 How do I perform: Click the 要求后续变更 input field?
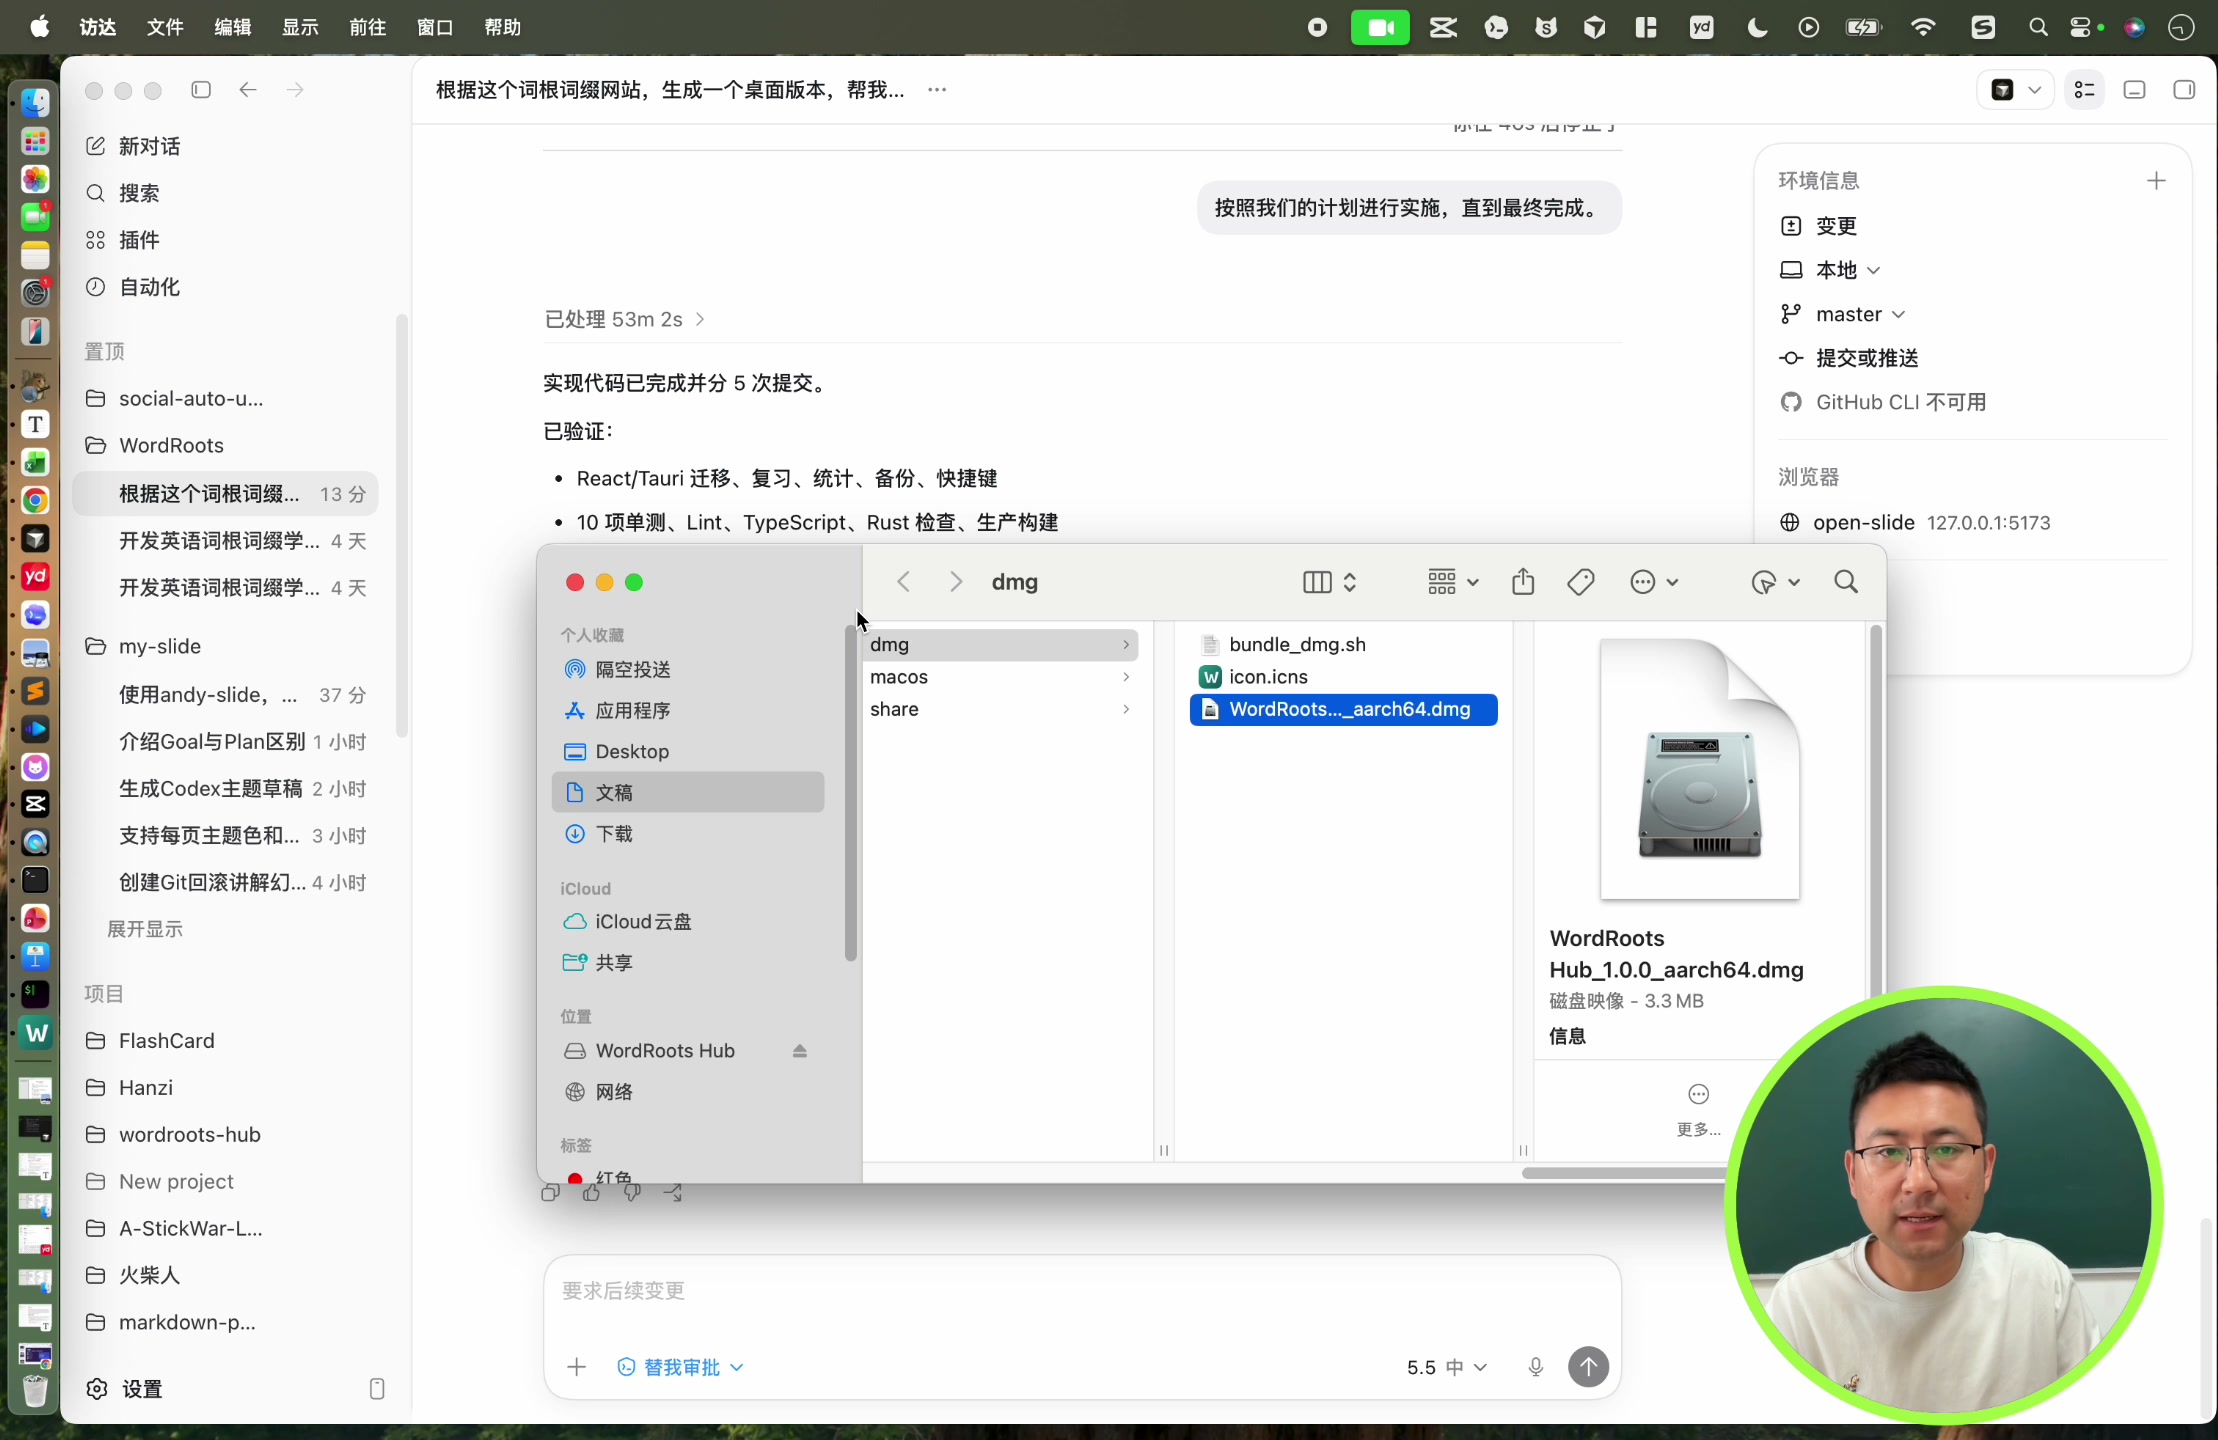[1080, 1291]
